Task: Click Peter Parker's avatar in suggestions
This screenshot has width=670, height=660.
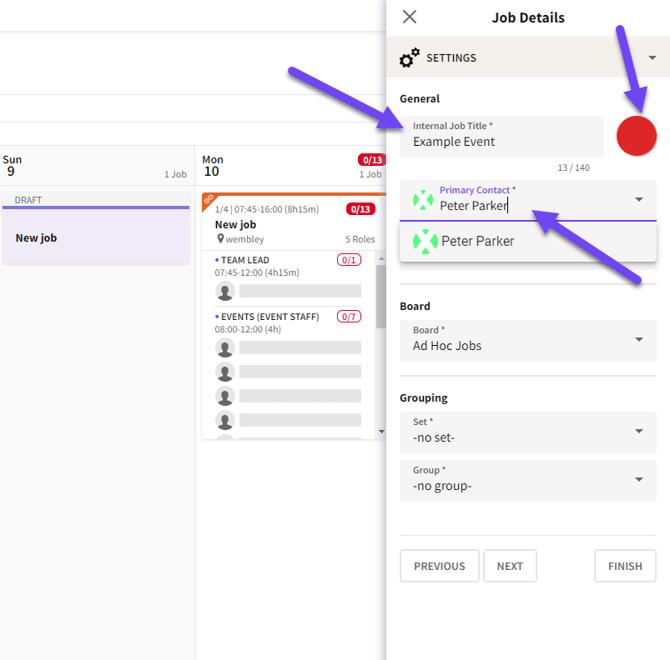Action: click(x=425, y=241)
